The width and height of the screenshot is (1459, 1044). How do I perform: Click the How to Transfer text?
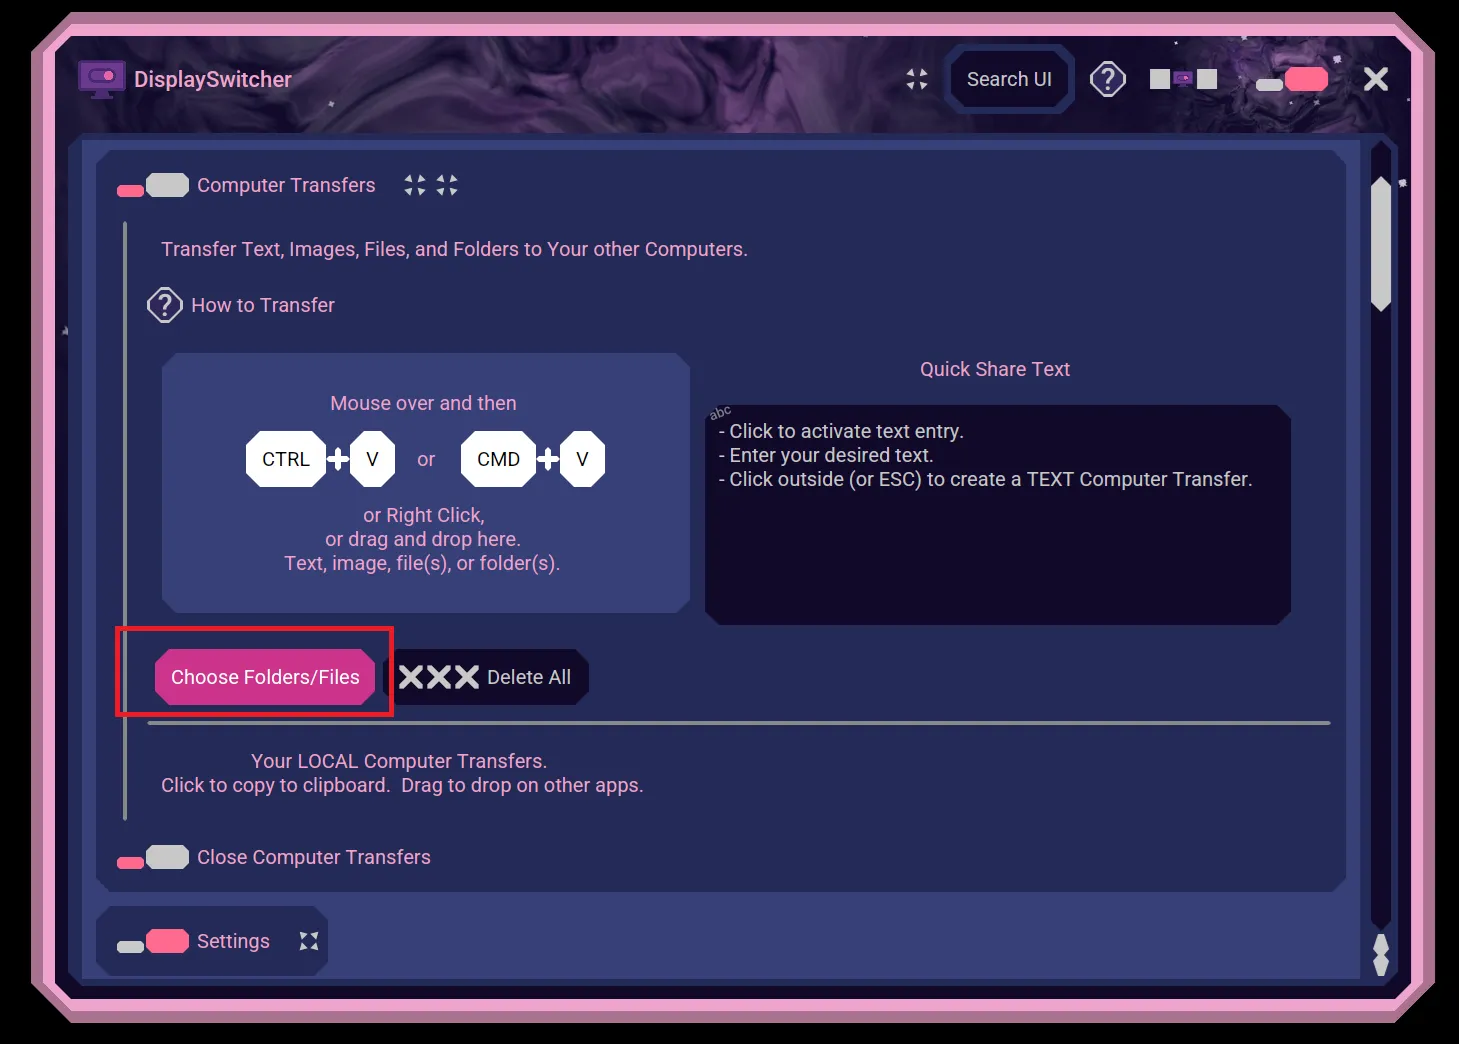(263, 305)
